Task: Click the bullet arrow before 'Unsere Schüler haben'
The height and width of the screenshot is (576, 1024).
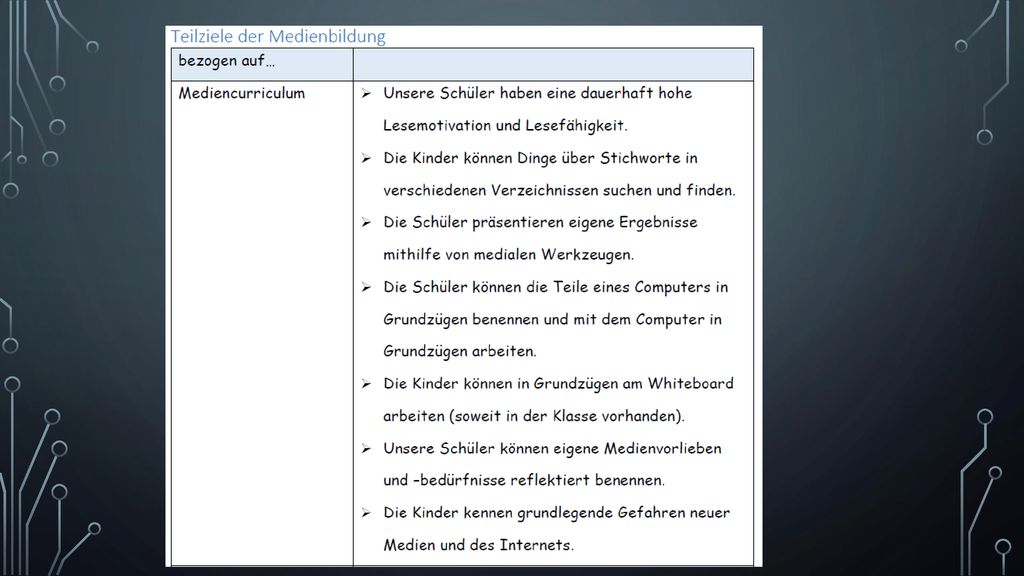Action: (366, 94)
